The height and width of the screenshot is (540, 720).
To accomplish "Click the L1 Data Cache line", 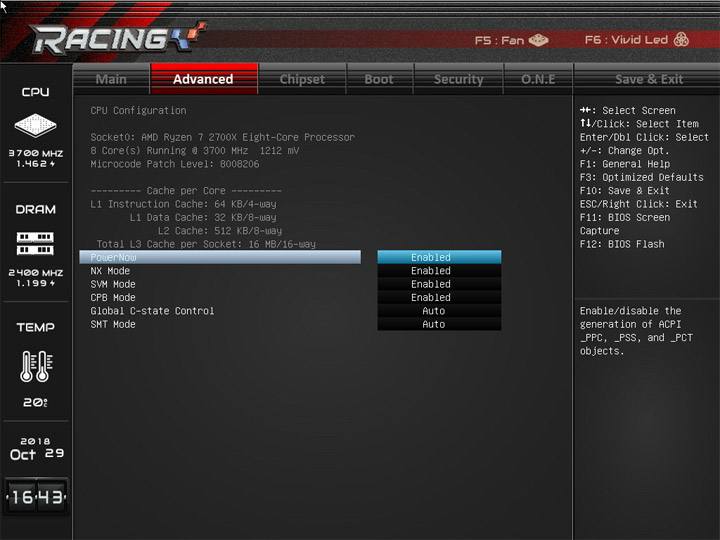I will pos(203,217).
